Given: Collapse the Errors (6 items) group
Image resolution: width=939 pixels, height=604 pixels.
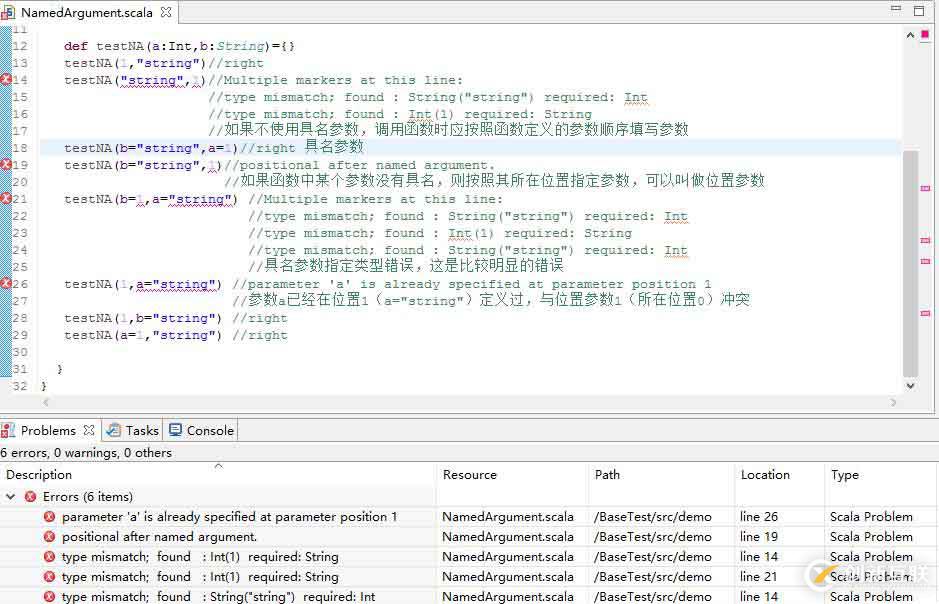Looking at the screenshot, I should click(x=12, y=497).
